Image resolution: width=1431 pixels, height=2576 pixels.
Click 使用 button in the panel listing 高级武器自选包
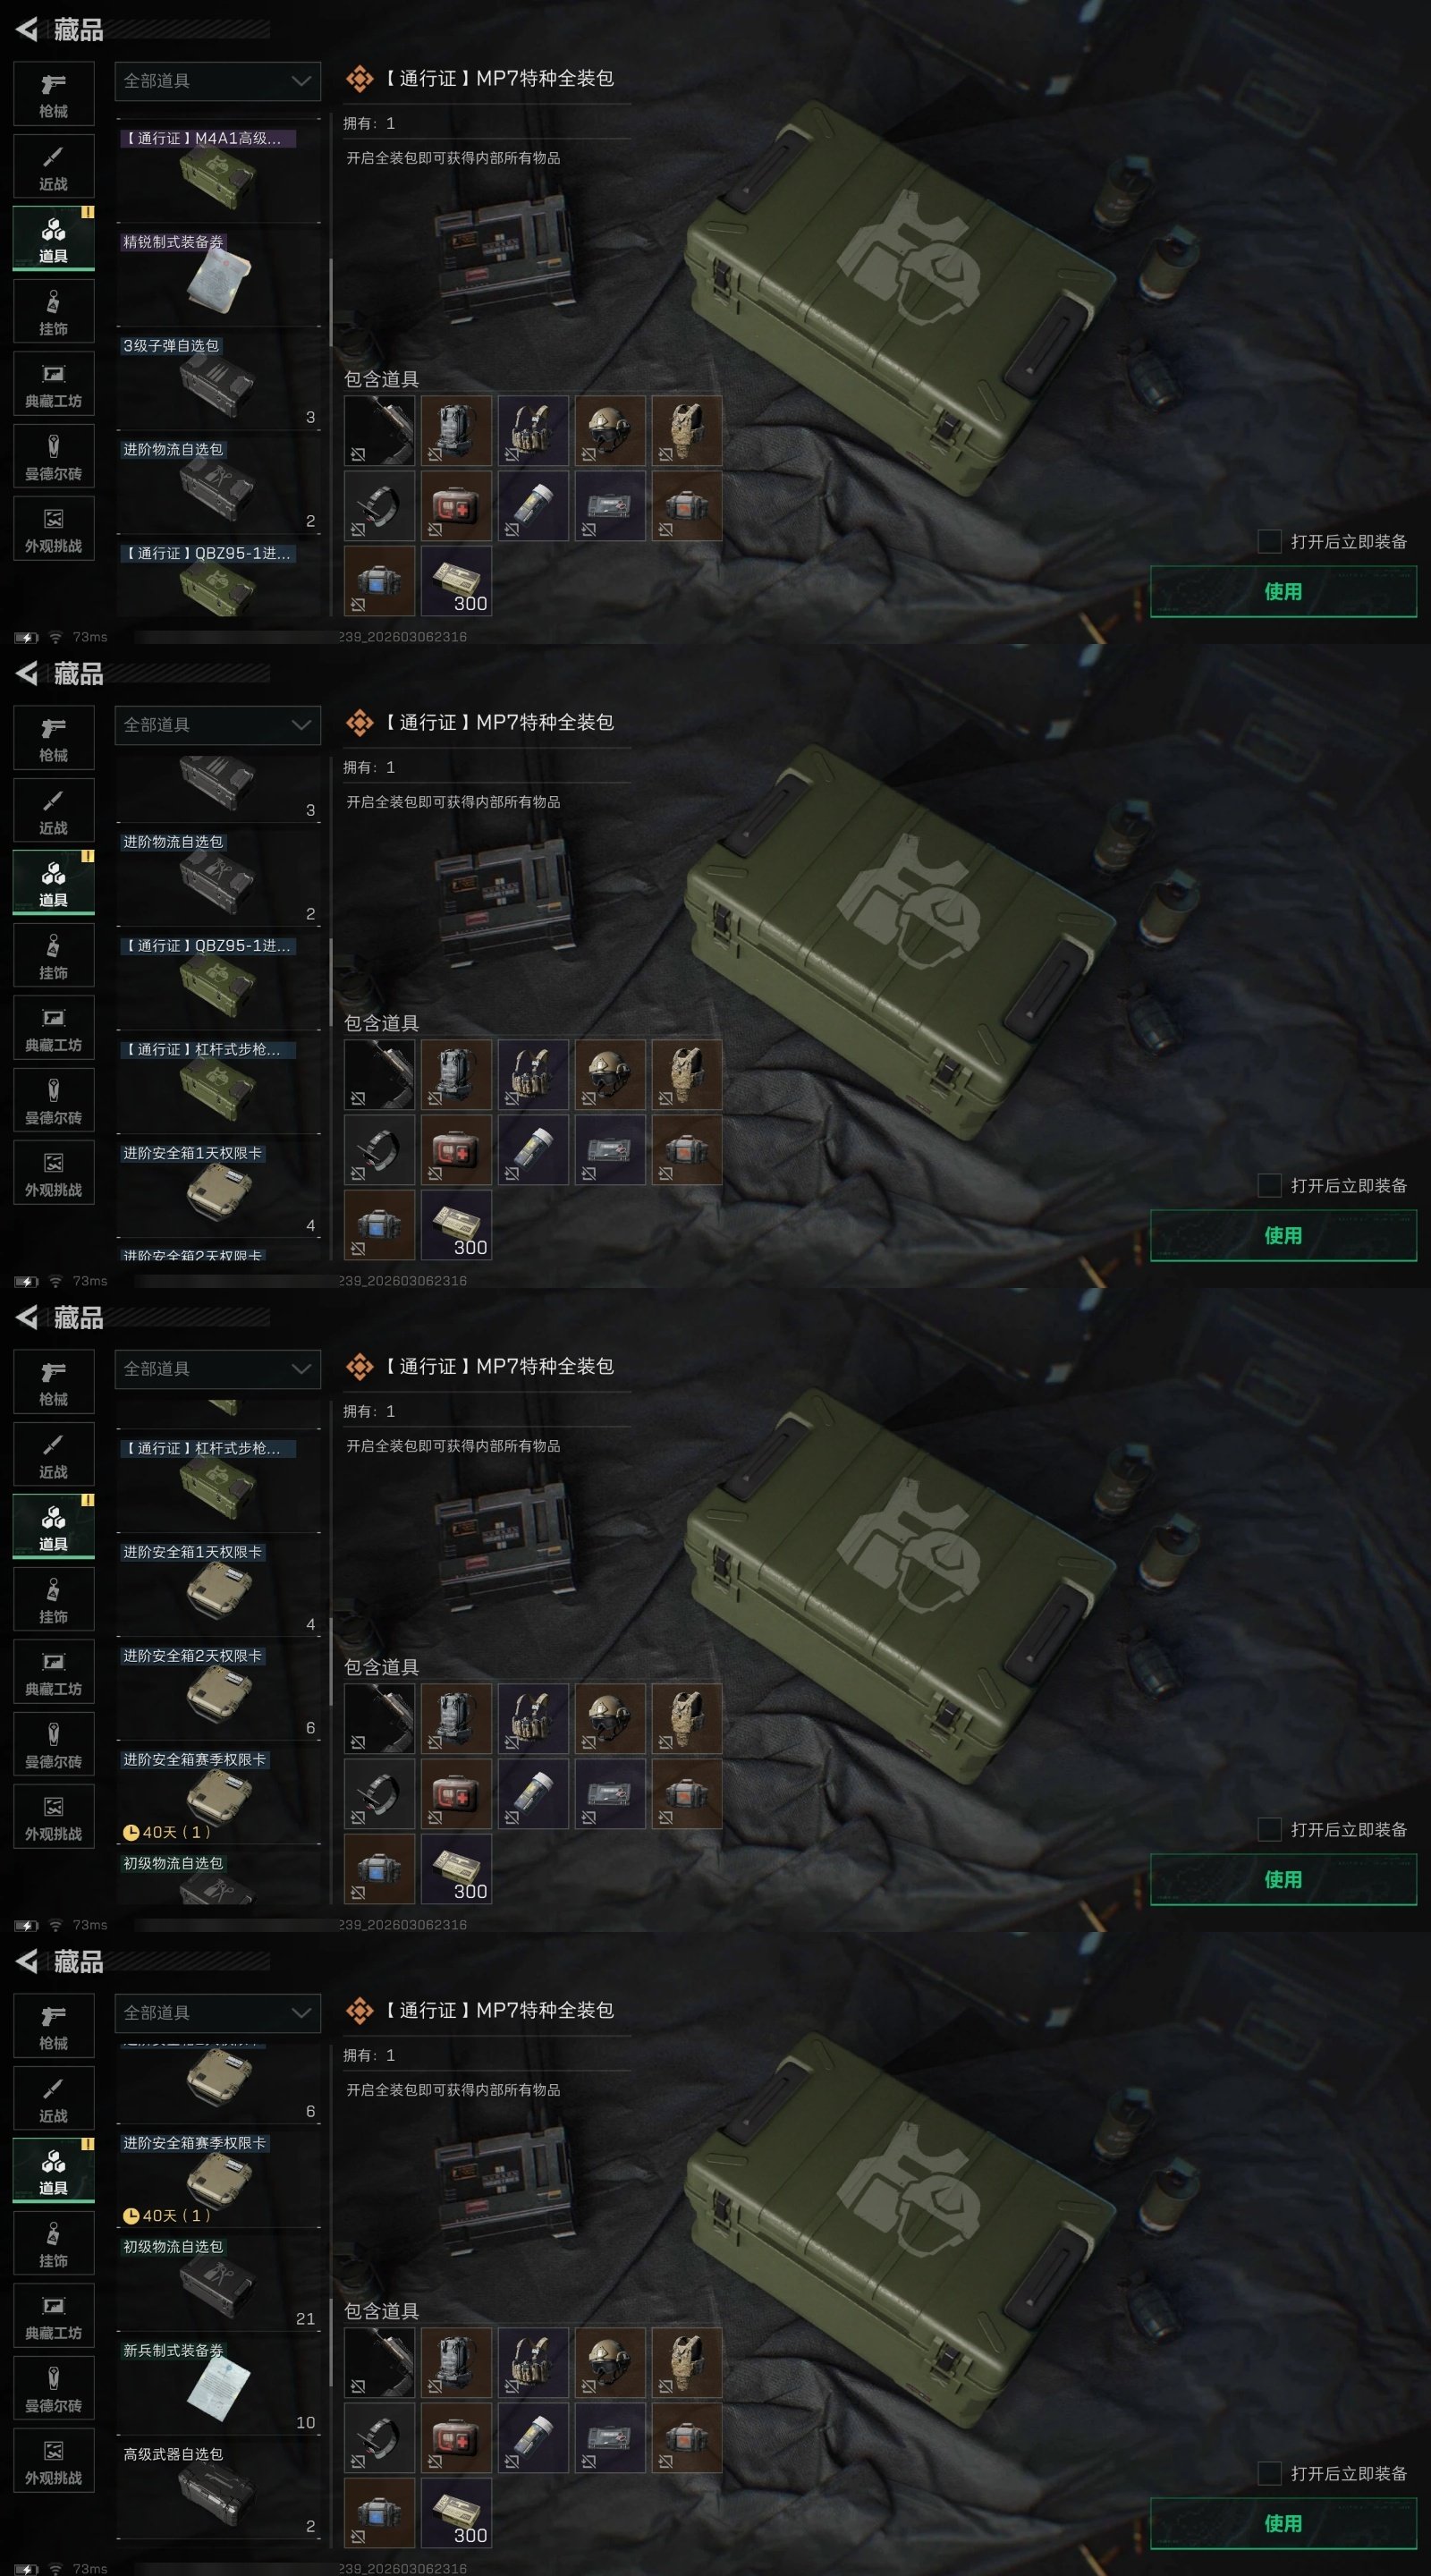tap(1283, 2523)
